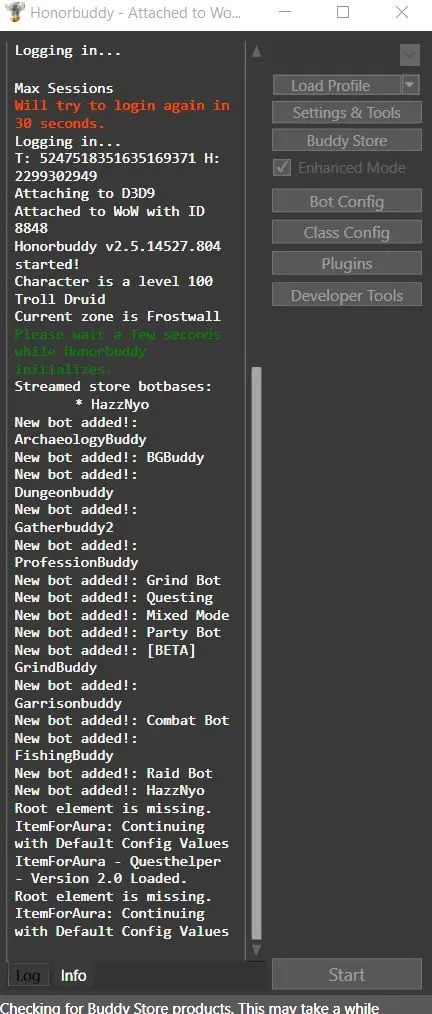Open Developer Tools
The width and height of the screenshot is (432, 1014).
347,296
